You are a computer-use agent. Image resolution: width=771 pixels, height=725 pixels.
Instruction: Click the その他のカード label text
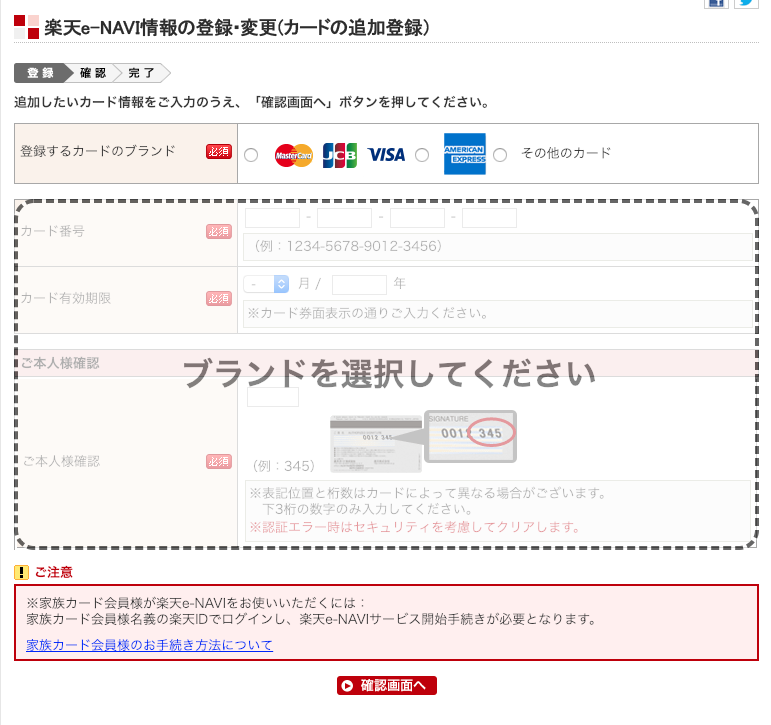click(566, 153)
